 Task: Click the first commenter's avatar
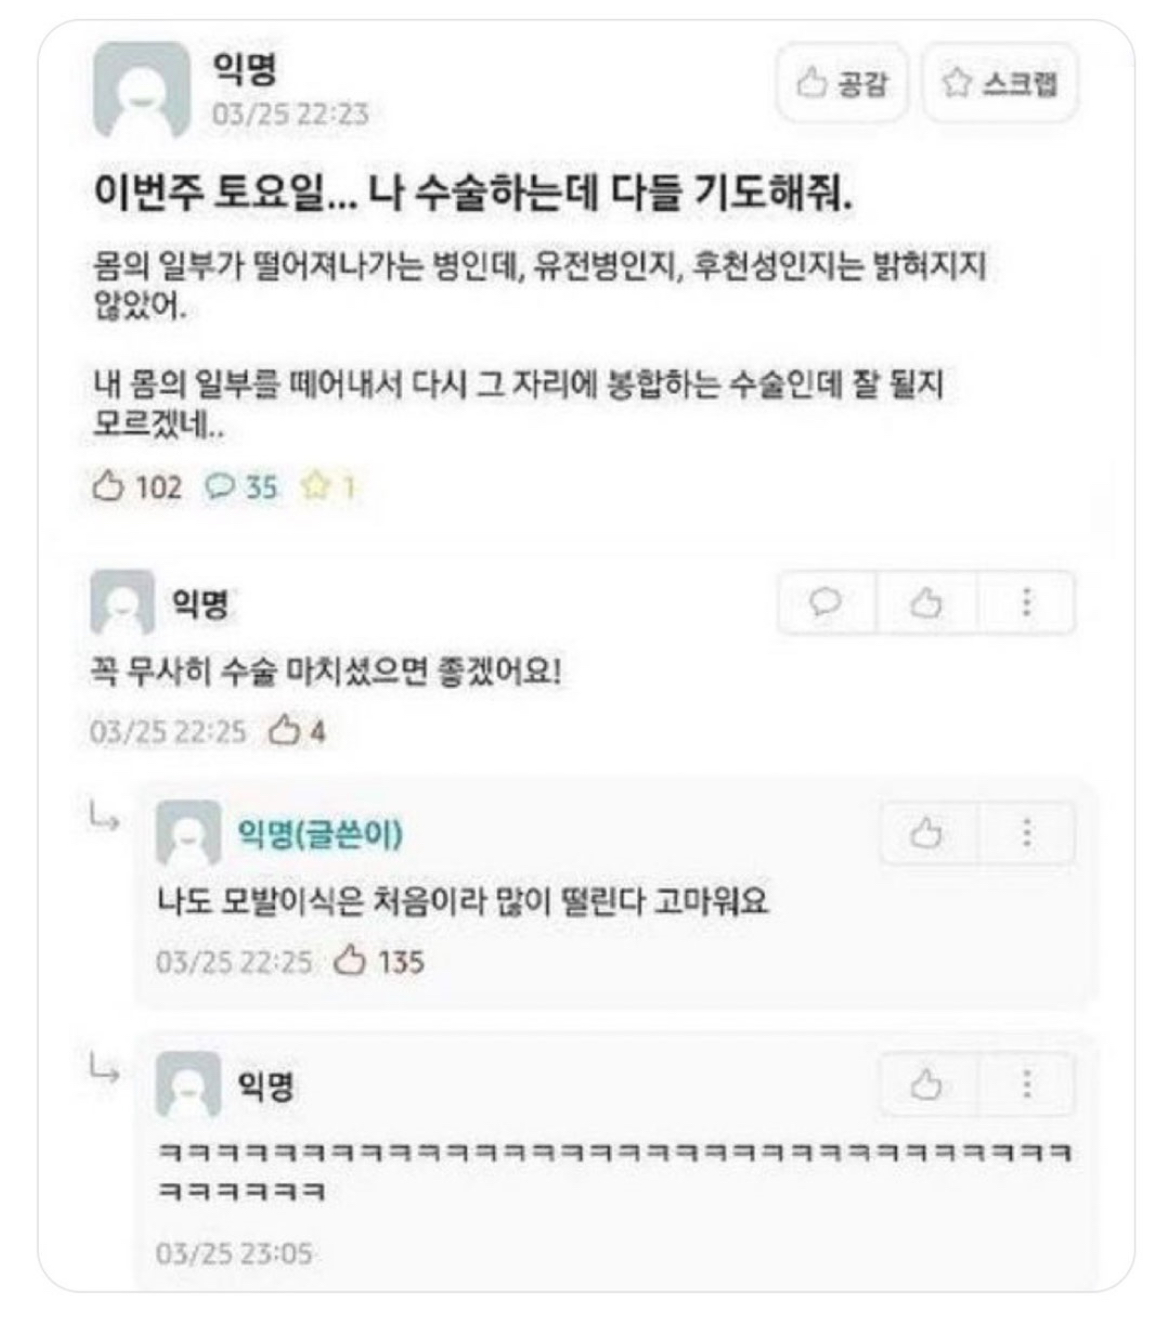[x=123, y=602]
